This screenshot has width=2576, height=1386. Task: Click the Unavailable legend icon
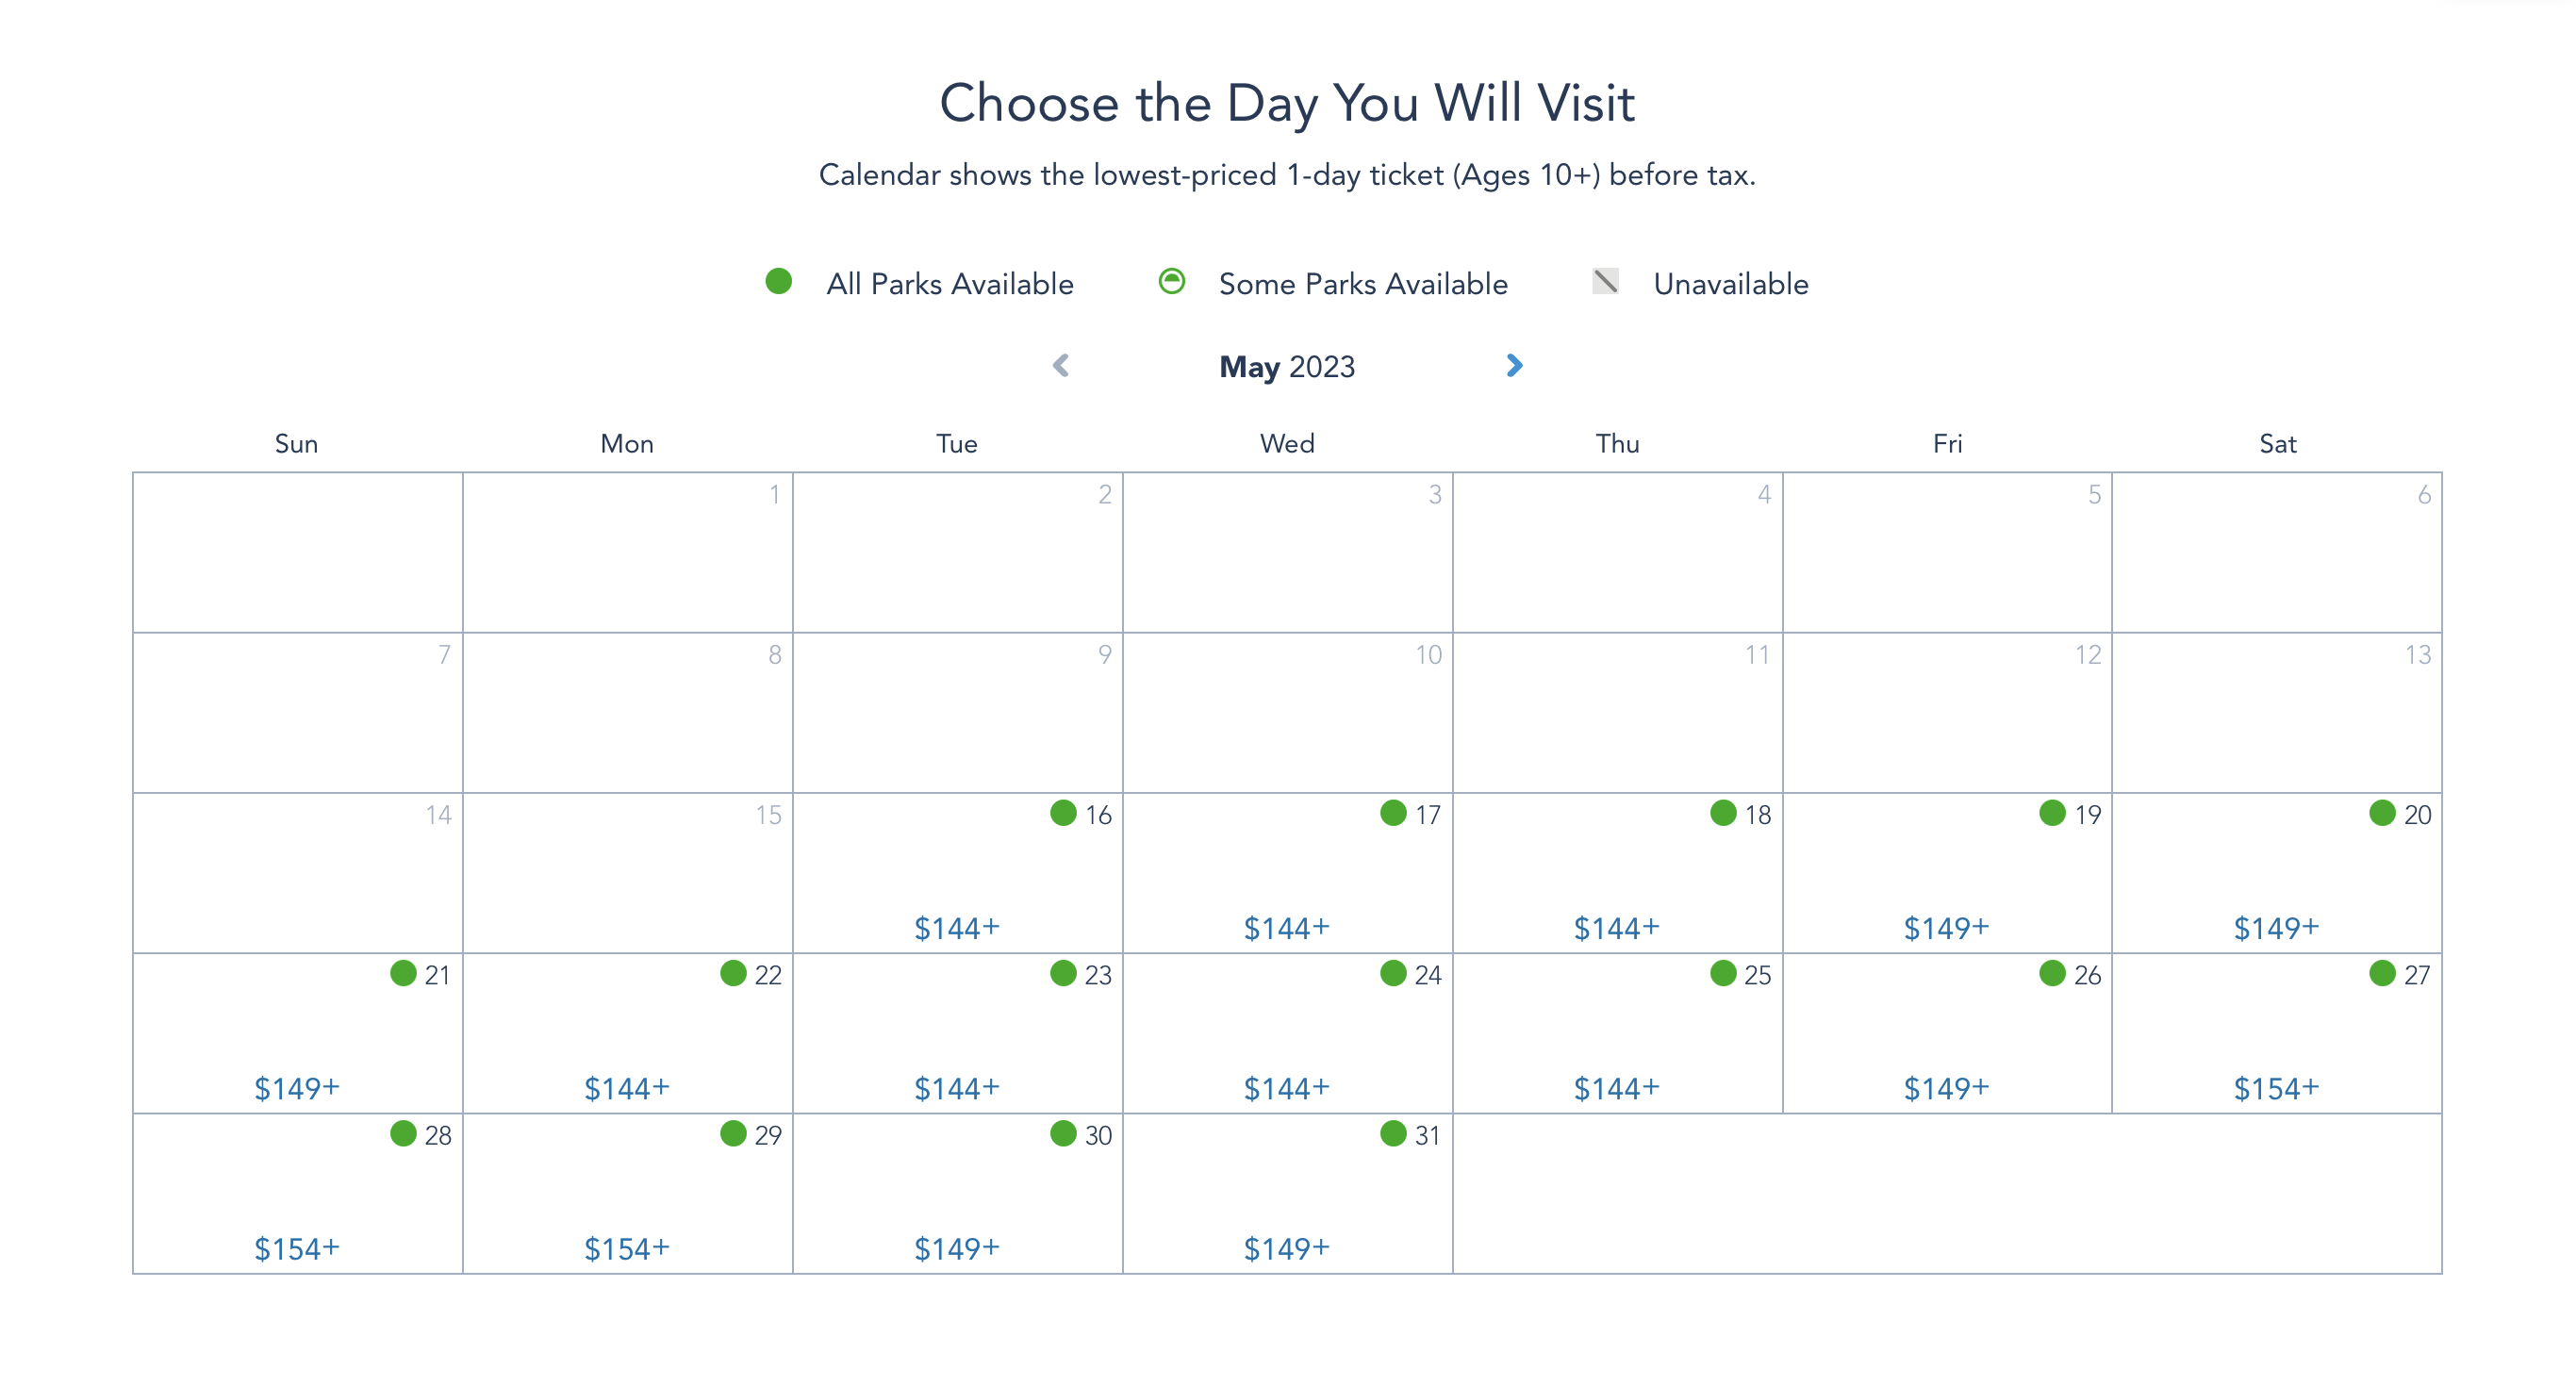pos(1605,282)
